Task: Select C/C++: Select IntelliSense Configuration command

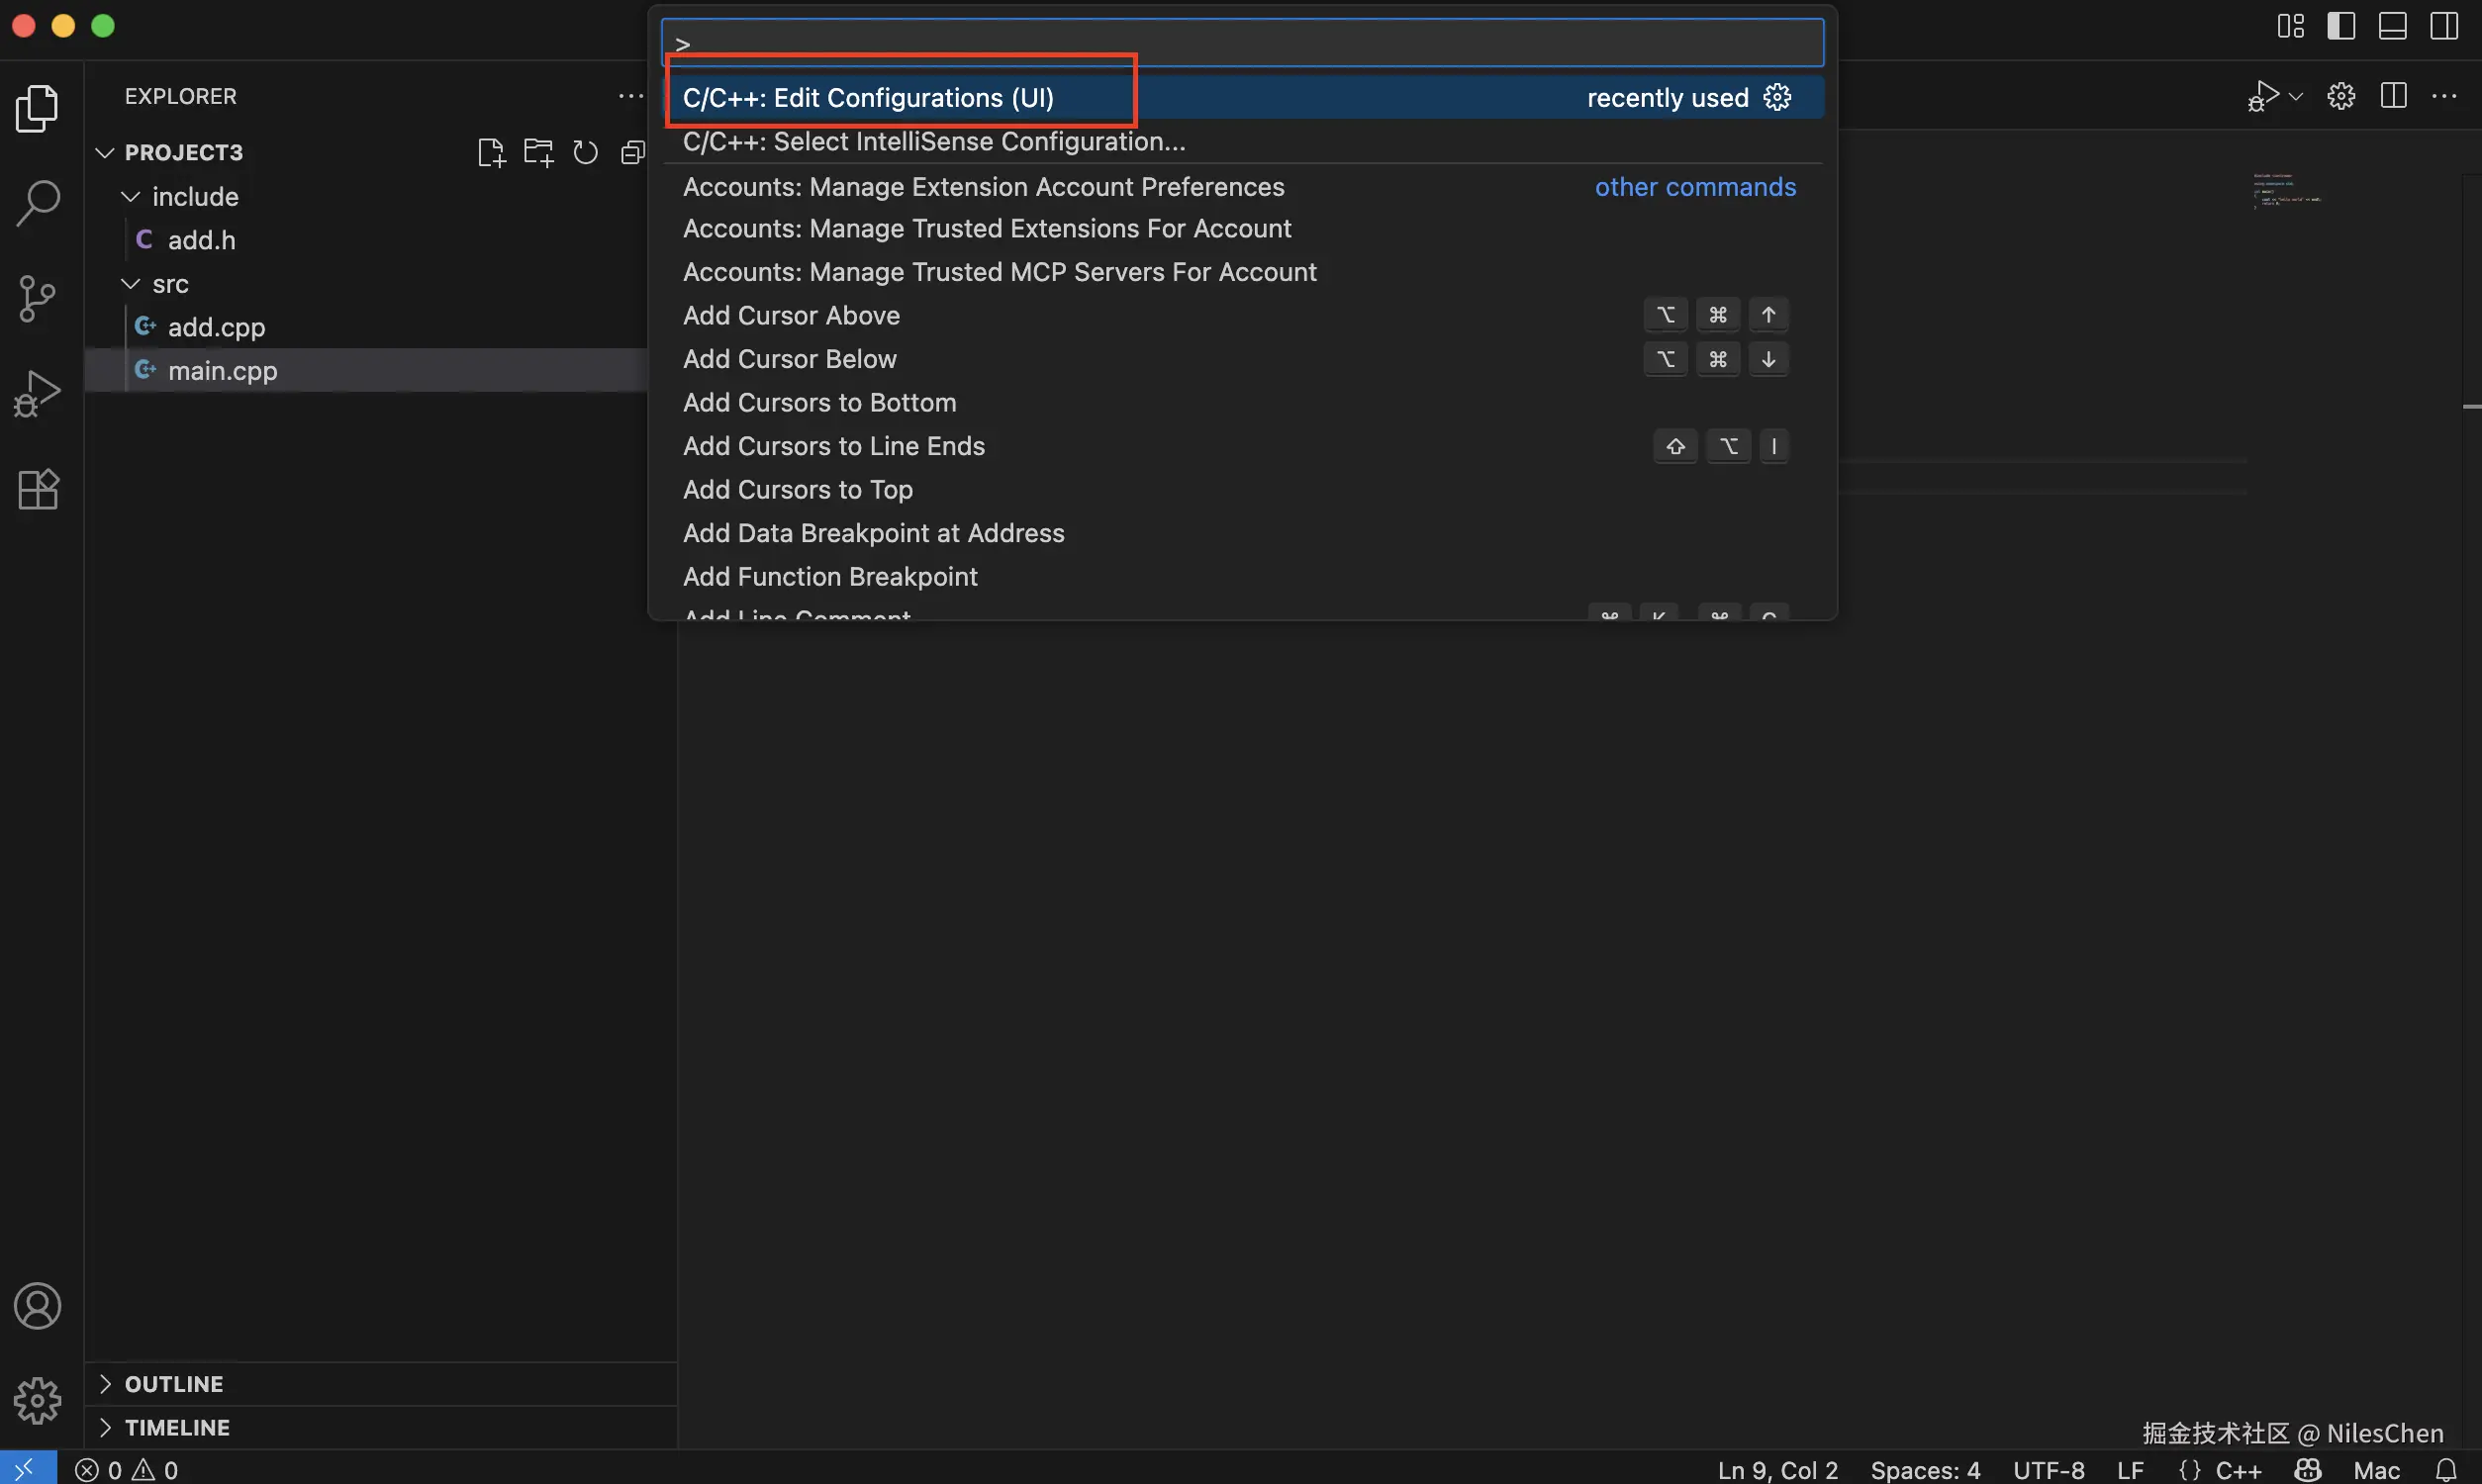Action: [x=933, y=142]
